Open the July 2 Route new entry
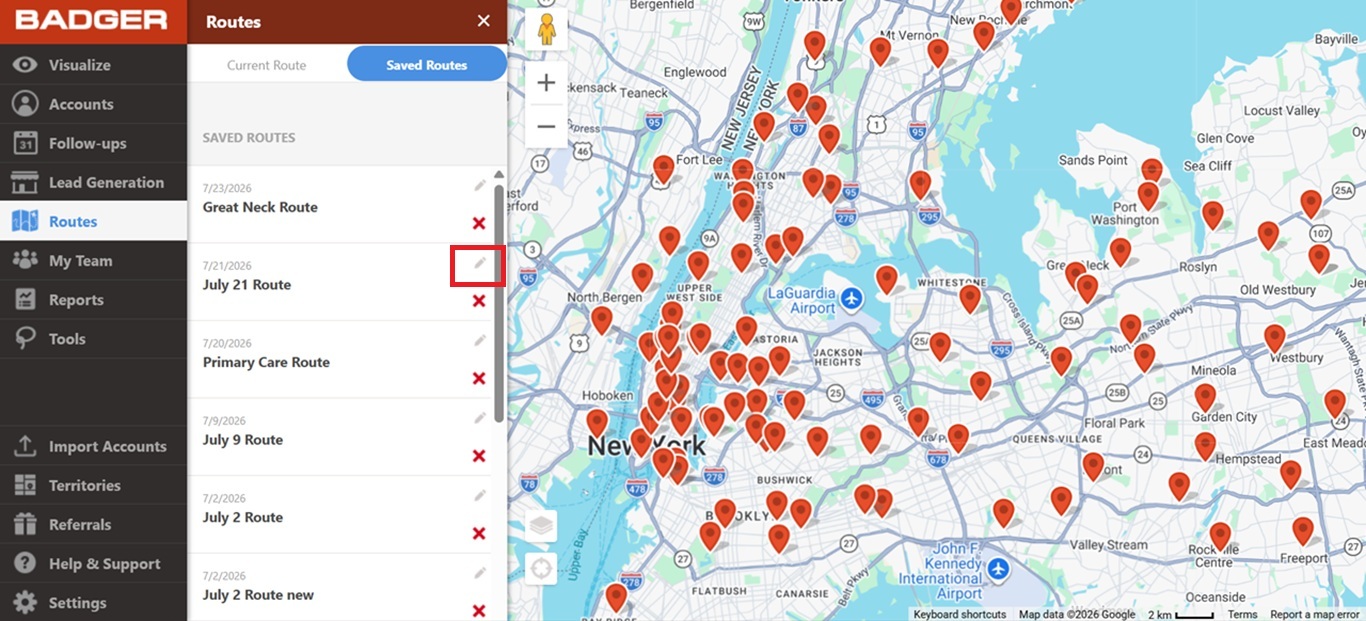The width and height of the screenshot is (1366, 621). tap(258, 595)
